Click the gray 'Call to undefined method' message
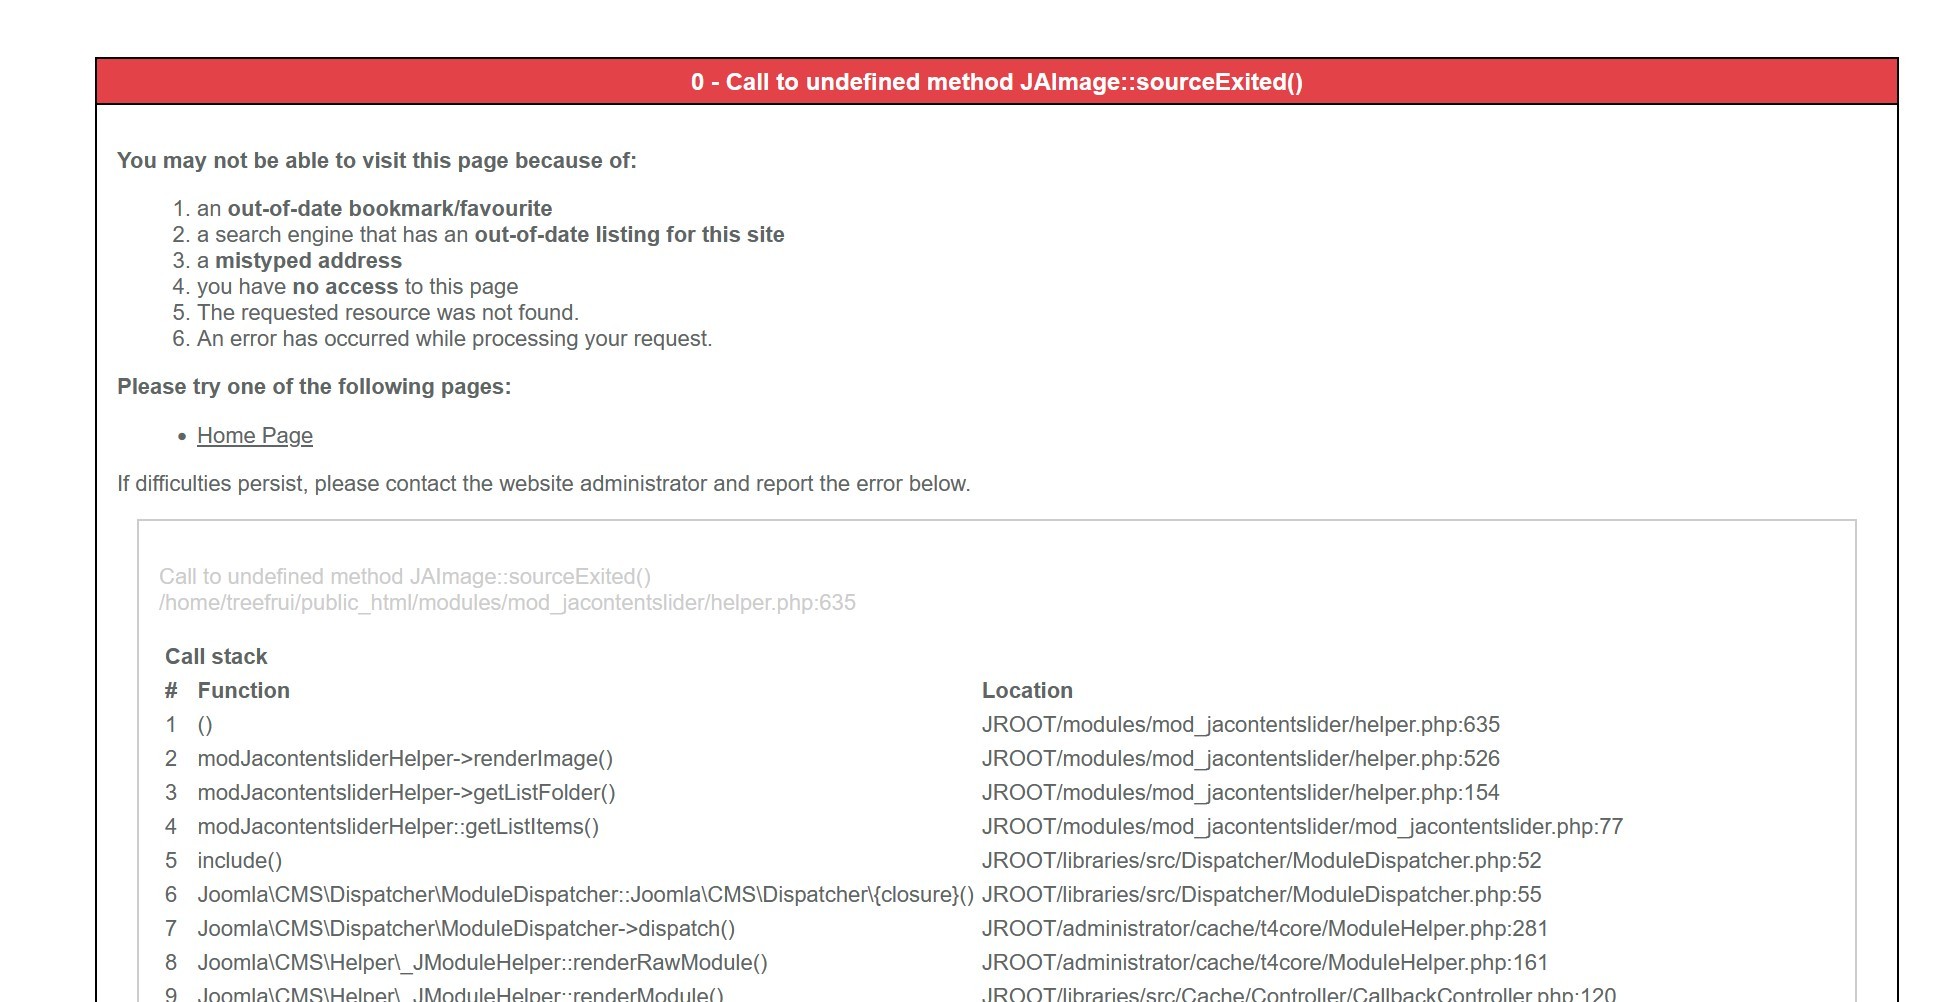The height and width of the screenshot is (1002, 1948). [405, 577]
